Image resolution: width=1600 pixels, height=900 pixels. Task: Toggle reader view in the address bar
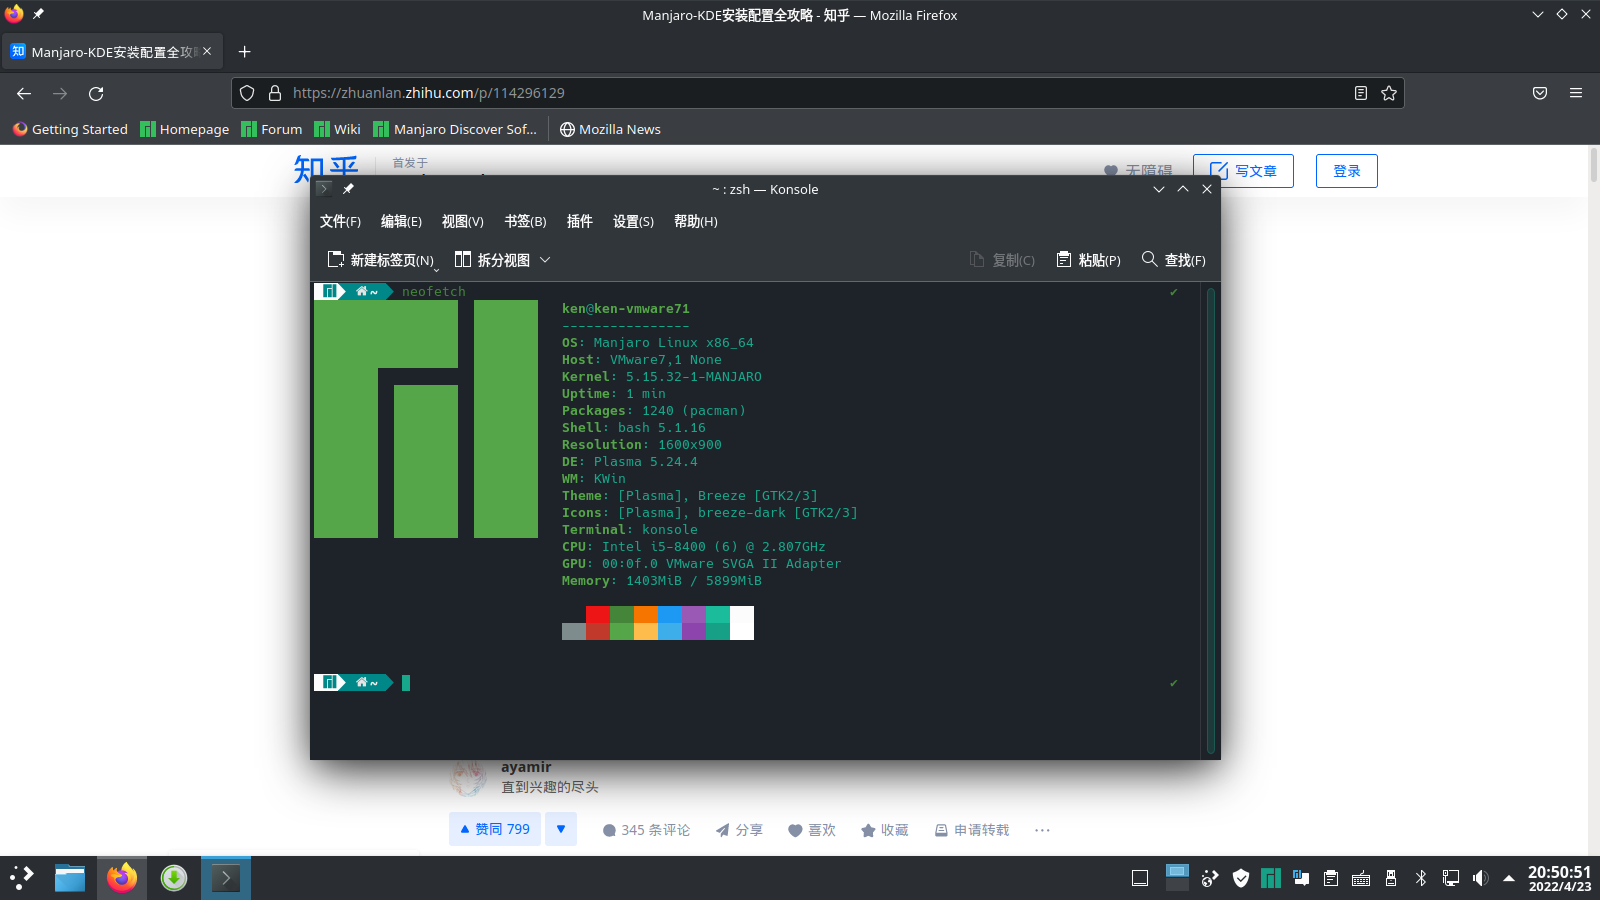point(1361,93)
